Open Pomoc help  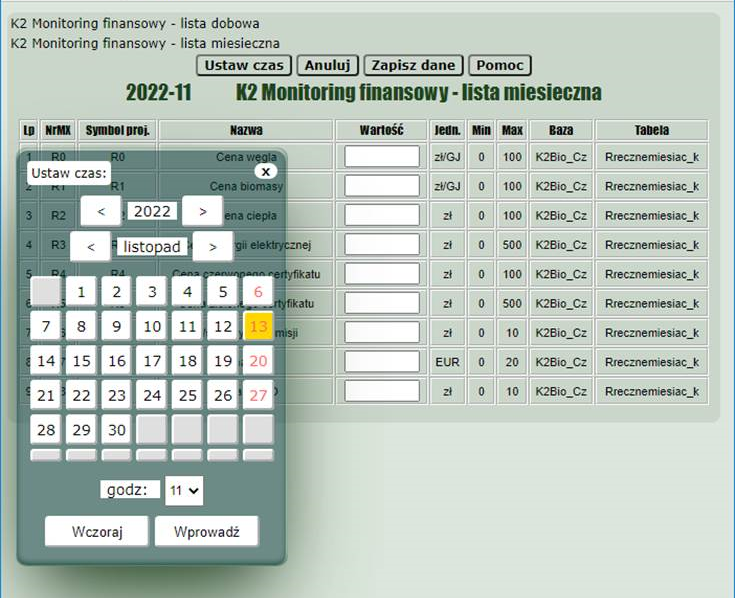coord(500,65)
